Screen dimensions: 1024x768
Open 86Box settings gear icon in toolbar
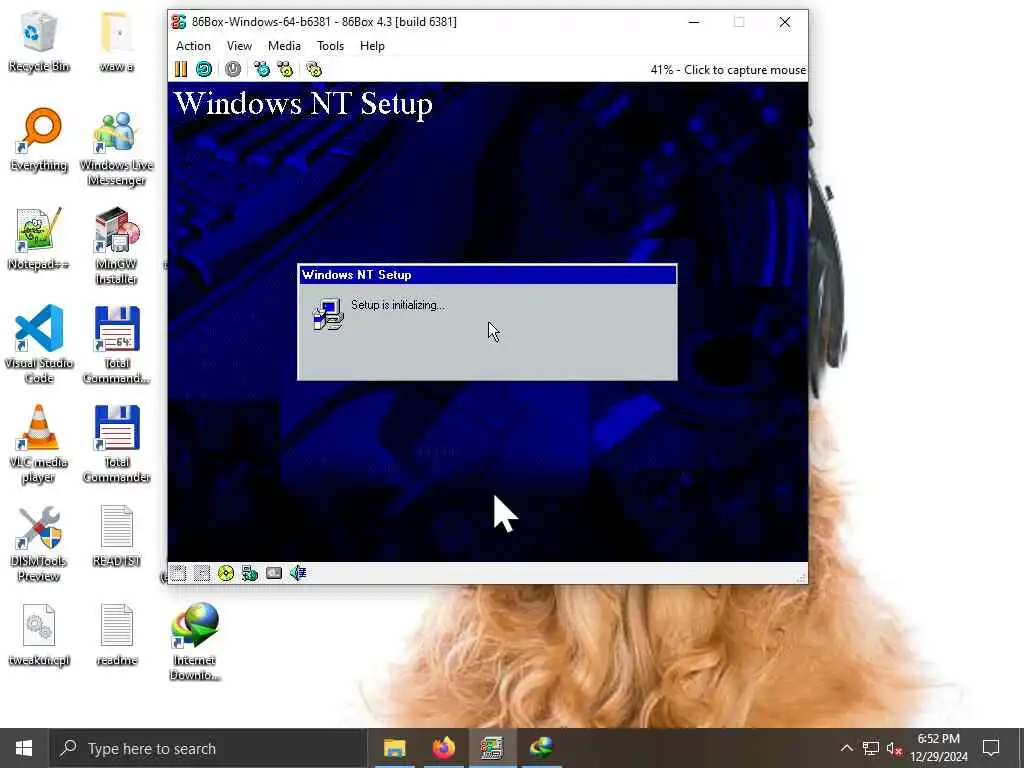[x=314, y=69]
